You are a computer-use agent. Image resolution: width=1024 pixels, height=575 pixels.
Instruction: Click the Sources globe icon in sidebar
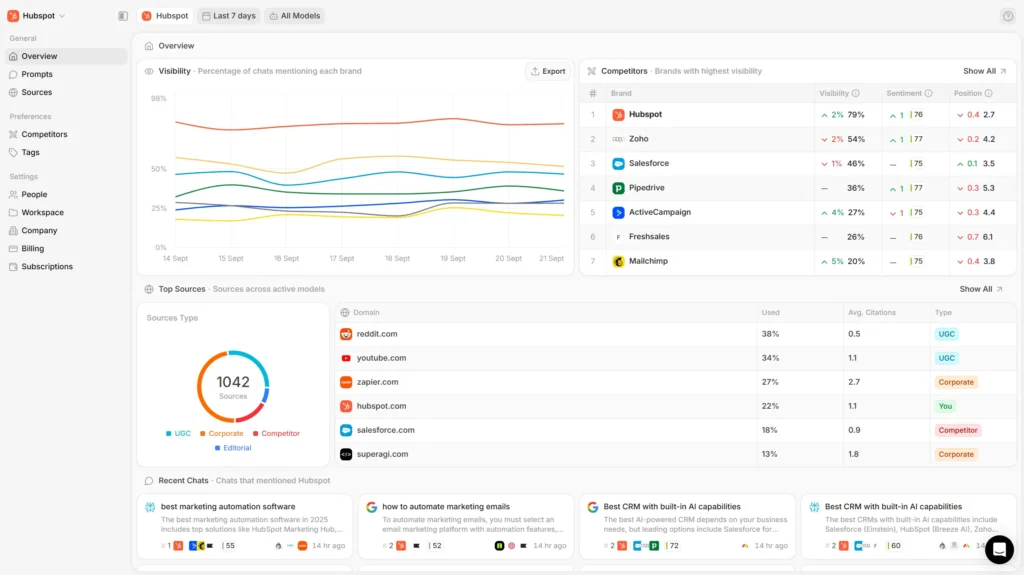[x=13, y=92]
